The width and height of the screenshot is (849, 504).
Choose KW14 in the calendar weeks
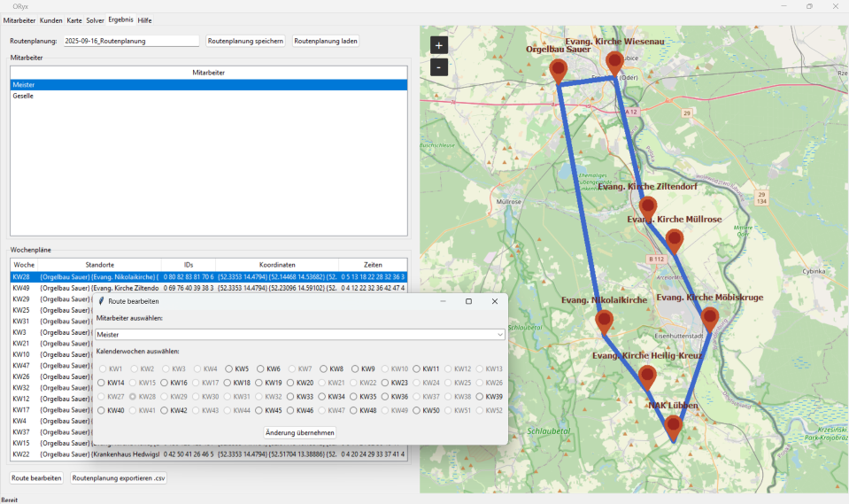click(x=102, y=383)
